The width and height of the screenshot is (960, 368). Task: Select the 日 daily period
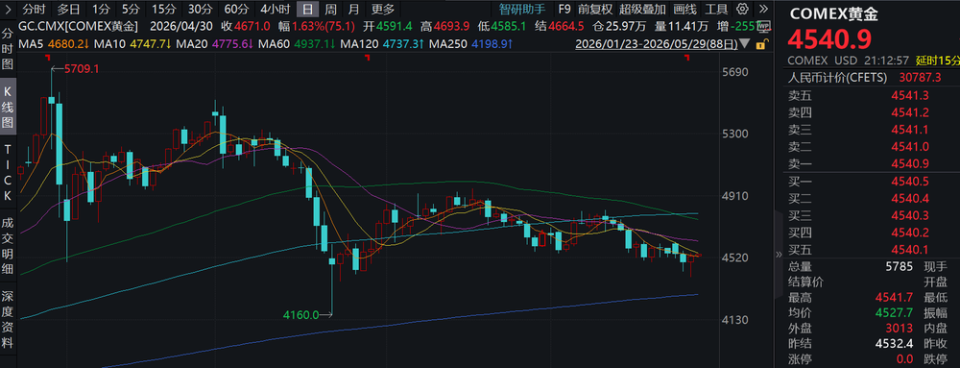(x=307, y=9)
